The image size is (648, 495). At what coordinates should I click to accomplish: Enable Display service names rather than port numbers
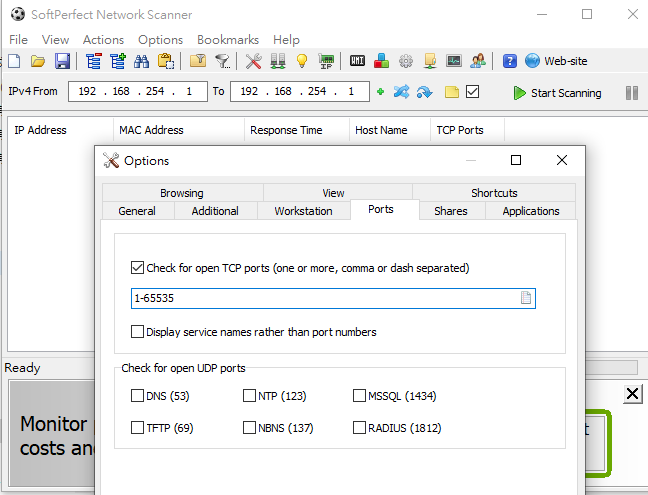coord(137,332)
